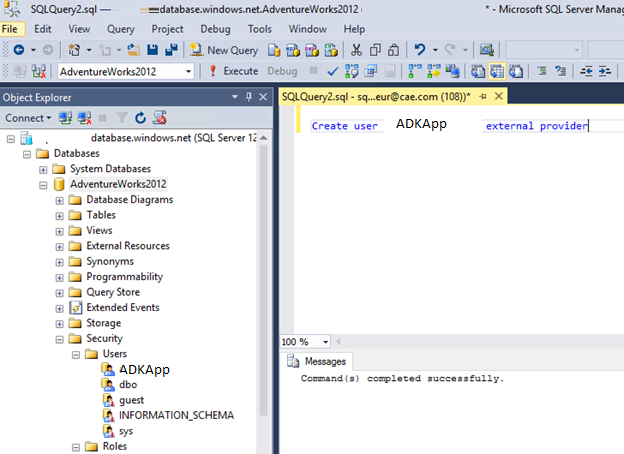This screenshot has width=624, height=454.
Task: Toggle Include Live Query Statistics
Action: [x=434, y=72]
